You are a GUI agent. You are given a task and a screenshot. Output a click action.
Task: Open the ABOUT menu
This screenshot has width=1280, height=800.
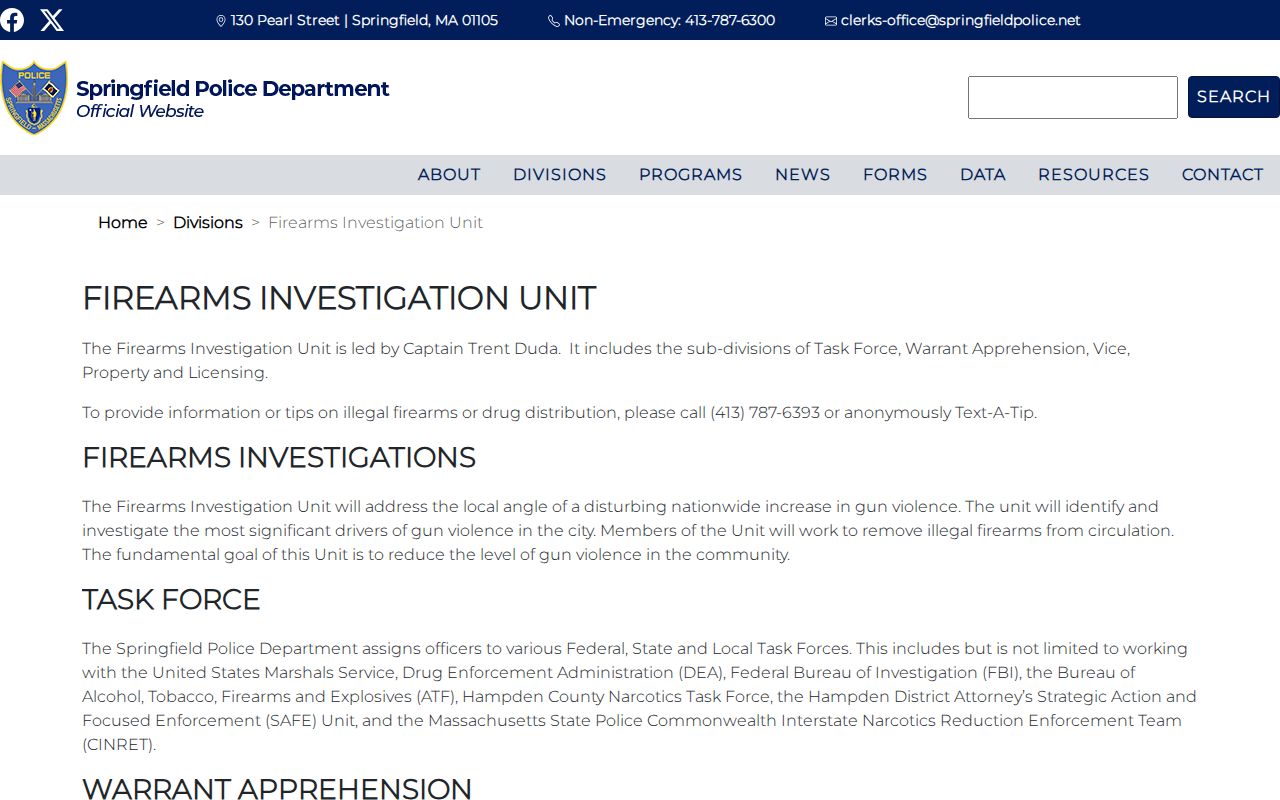(x=449, y=174)
